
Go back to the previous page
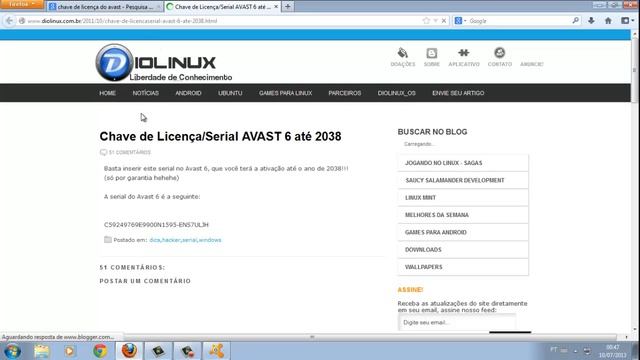point(9,21)
